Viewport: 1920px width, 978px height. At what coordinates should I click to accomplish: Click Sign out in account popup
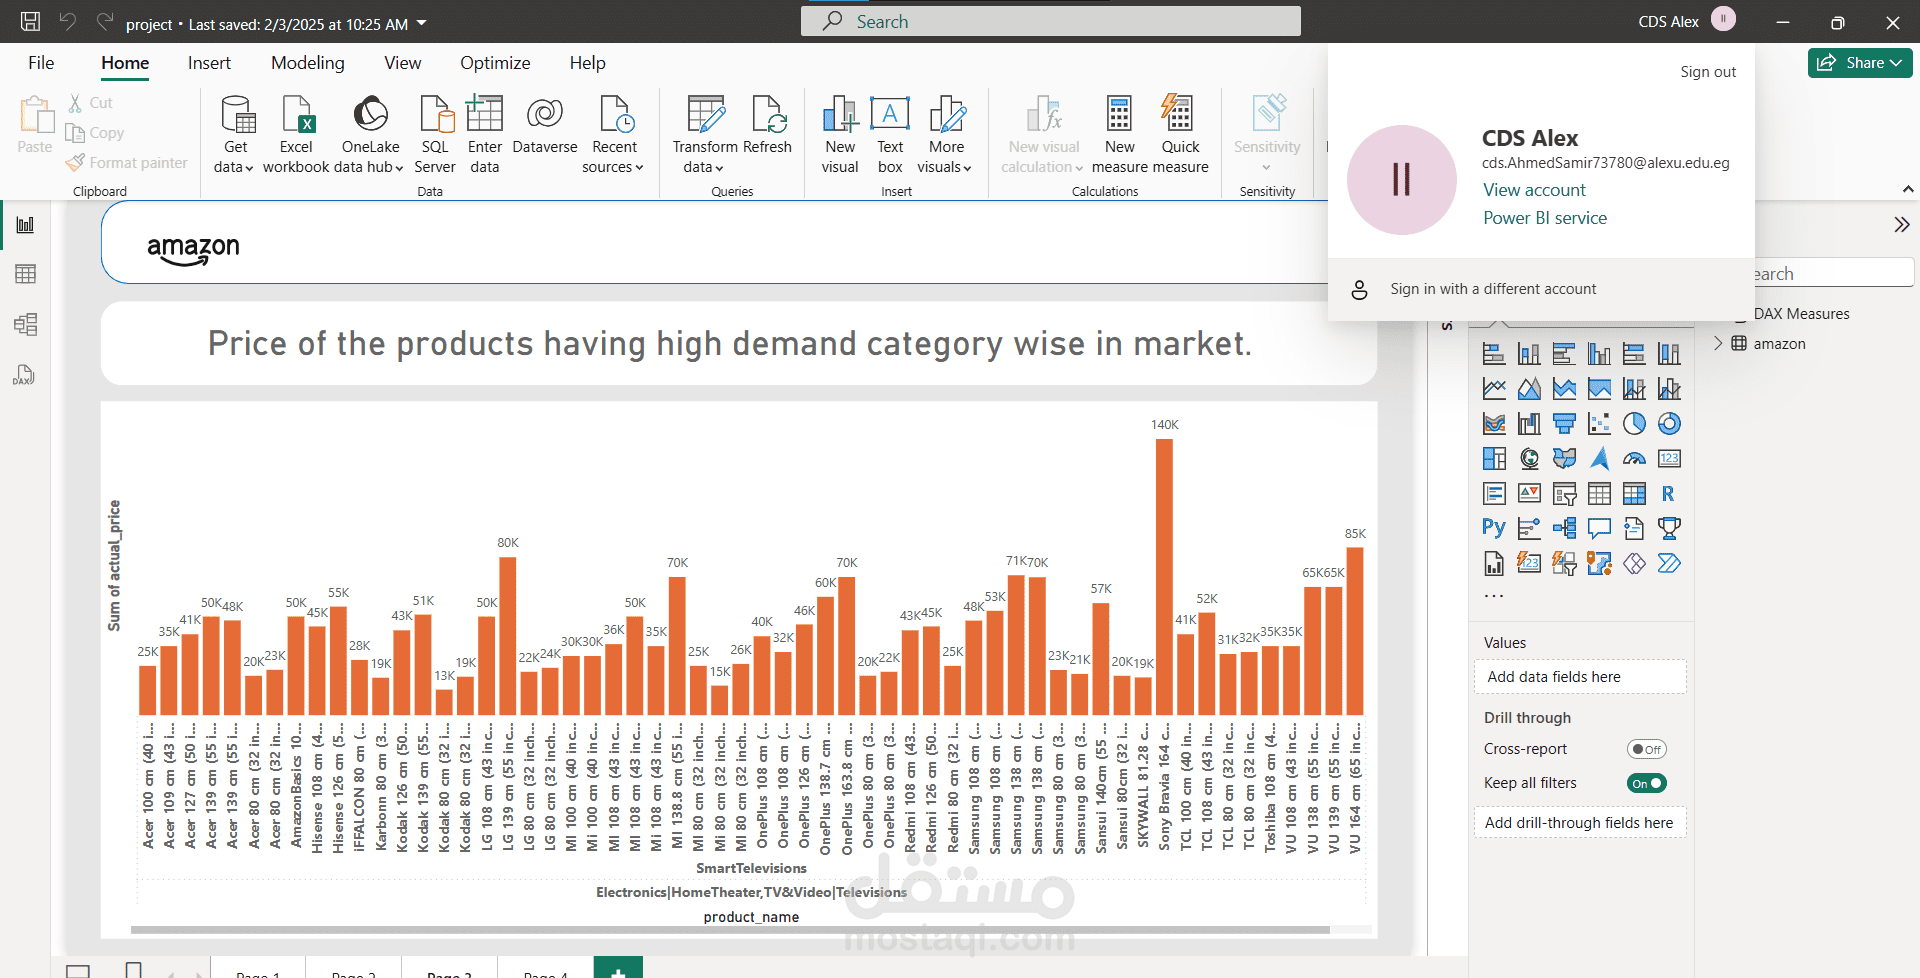click(x=1708, y=72)
